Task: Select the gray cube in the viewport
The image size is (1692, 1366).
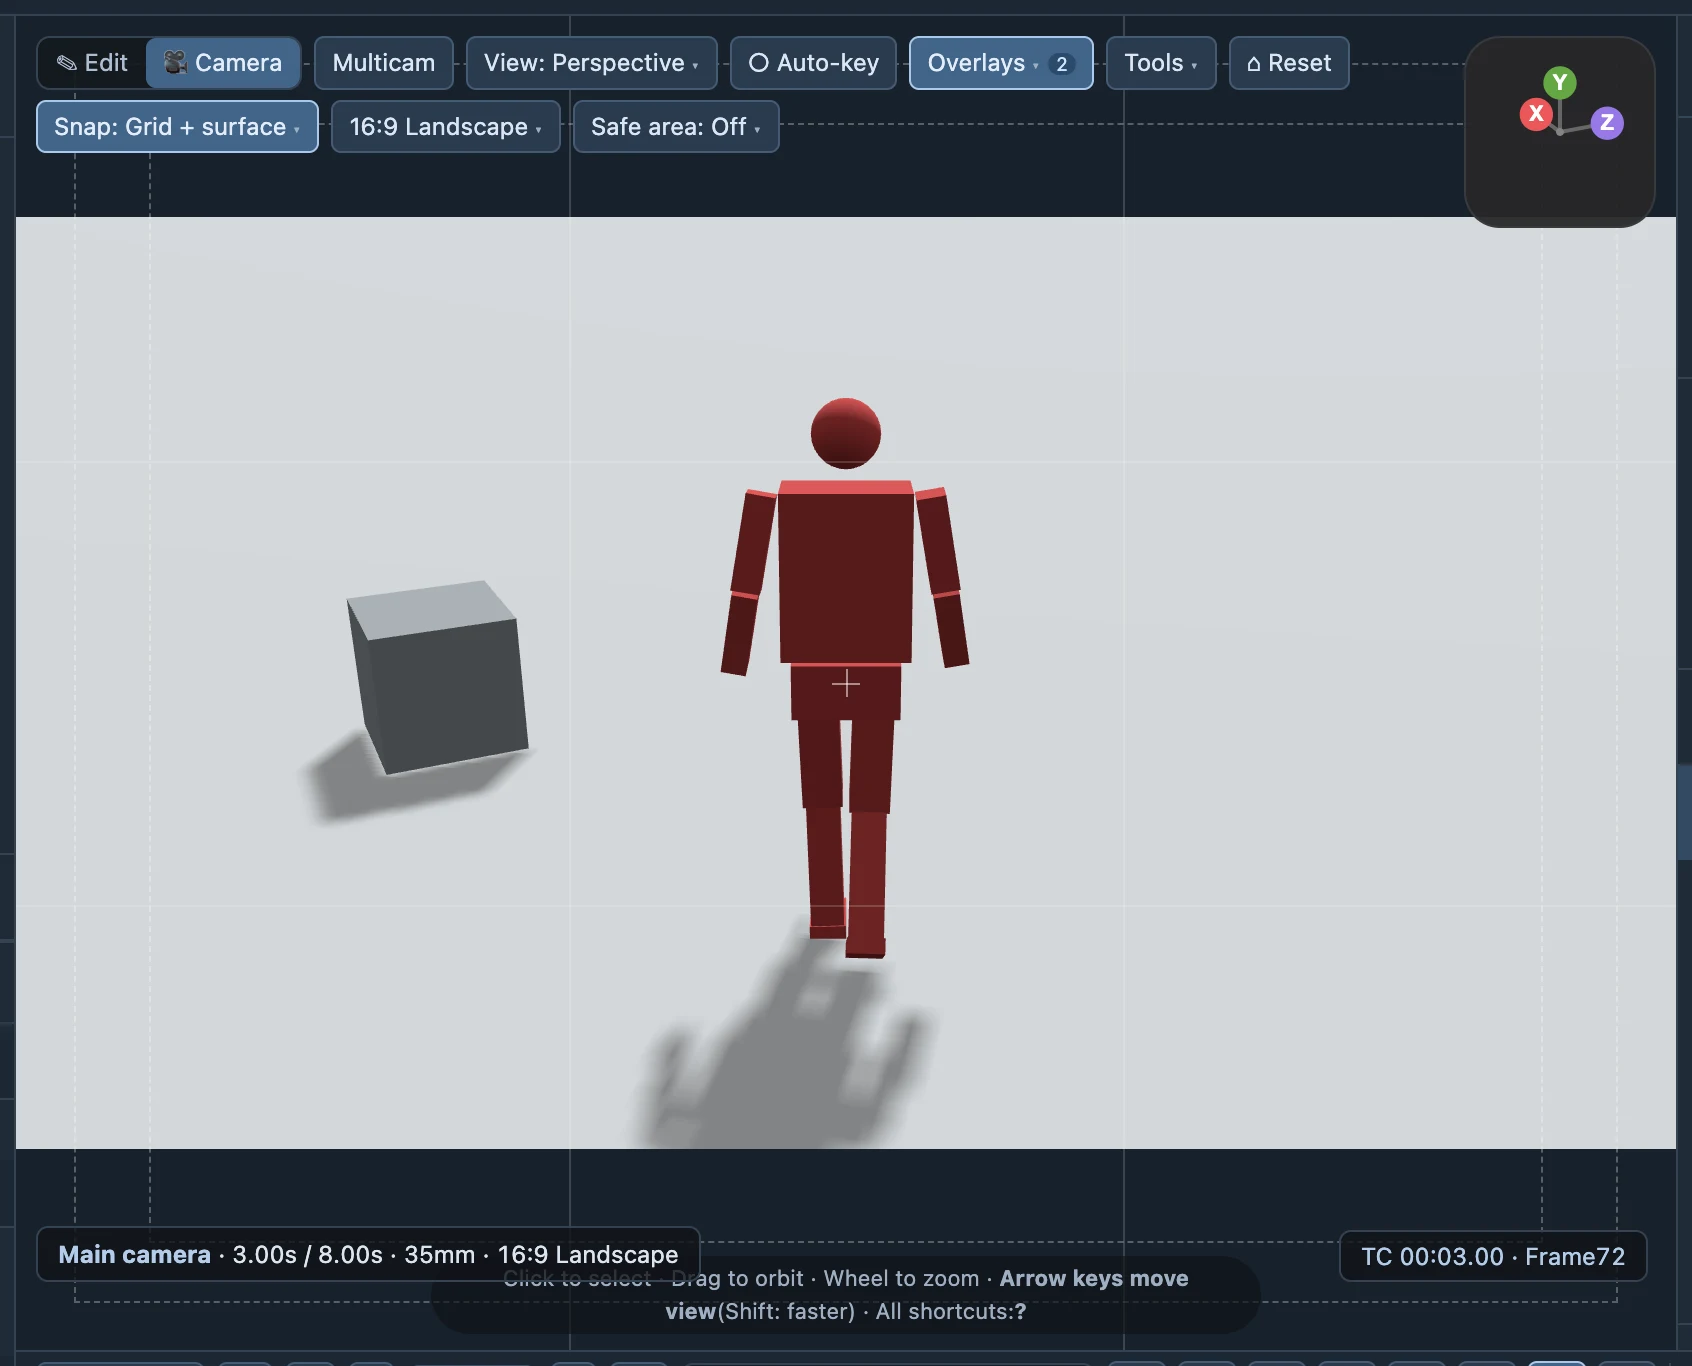Action: 438,677
